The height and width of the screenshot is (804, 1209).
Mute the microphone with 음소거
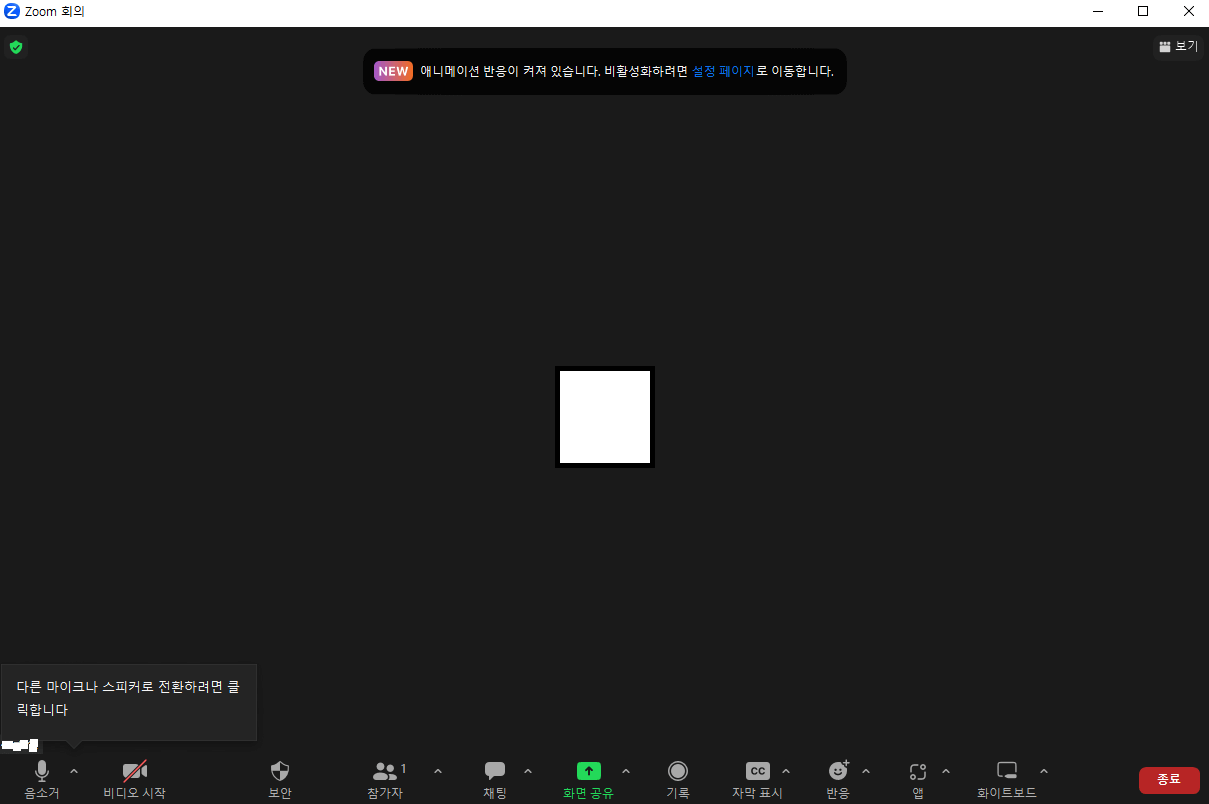(x=41, y=778)
